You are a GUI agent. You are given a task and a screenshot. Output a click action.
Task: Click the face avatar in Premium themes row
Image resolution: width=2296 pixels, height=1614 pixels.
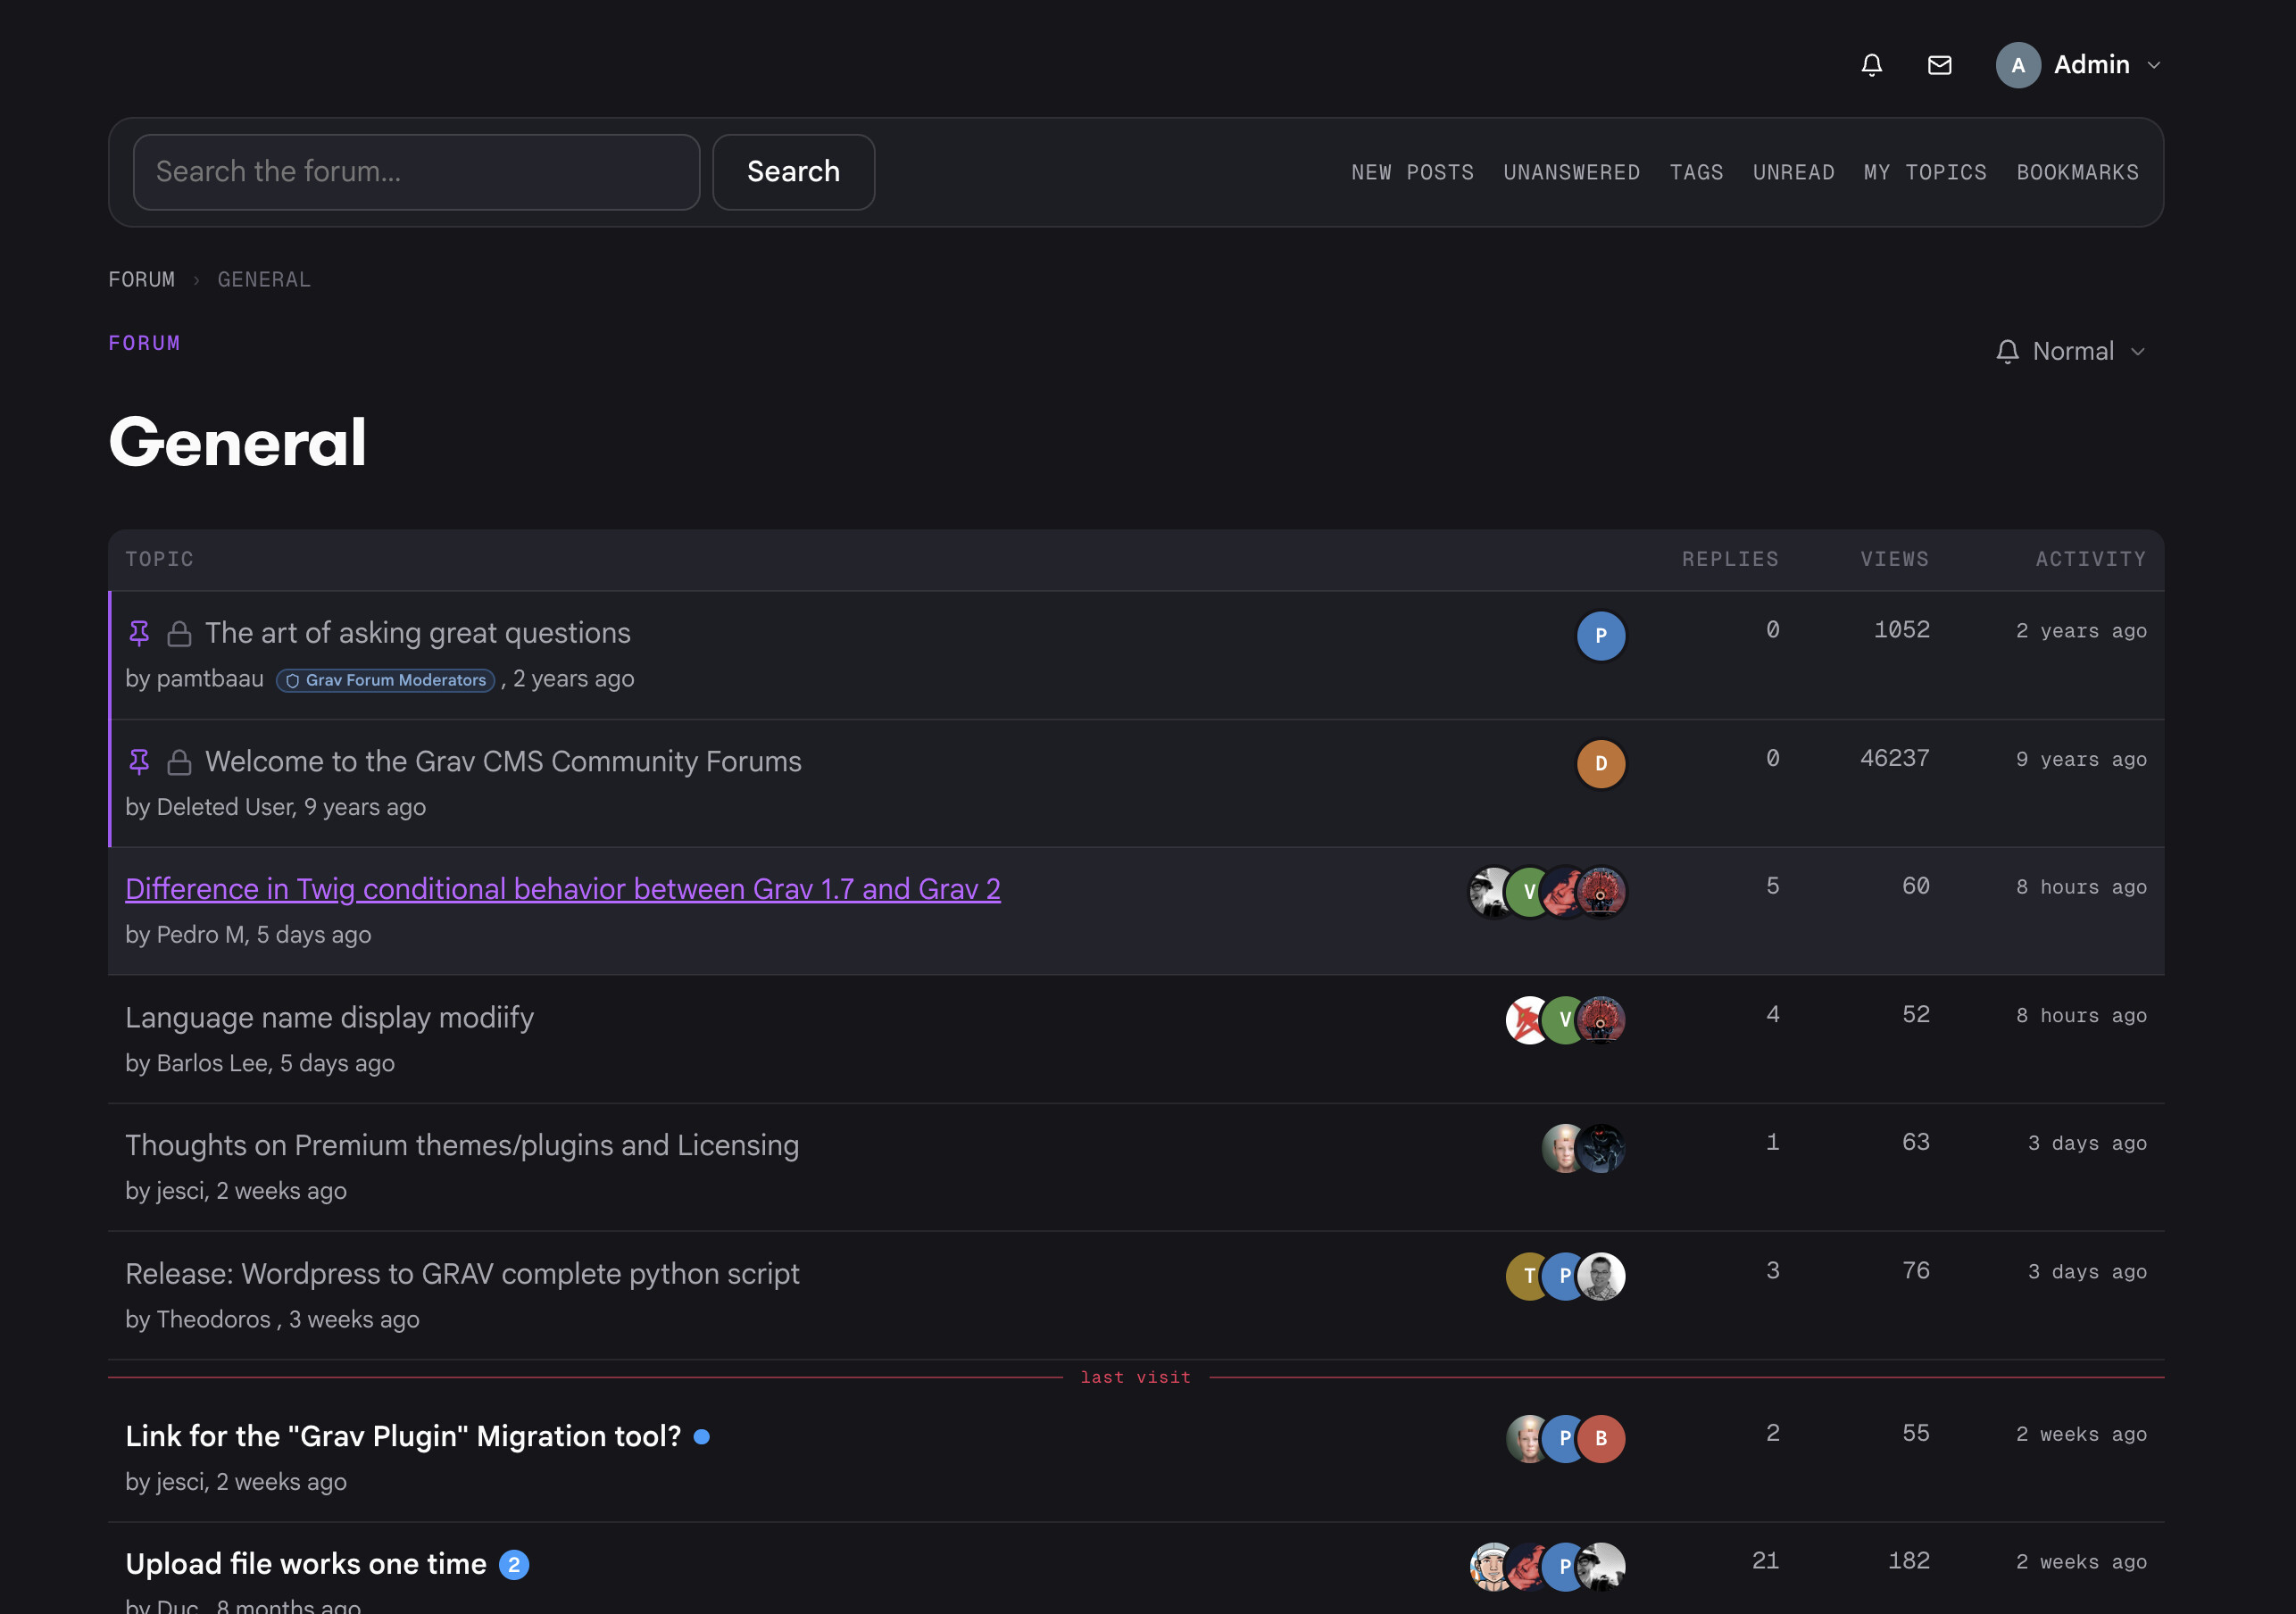[1560, 1148]
